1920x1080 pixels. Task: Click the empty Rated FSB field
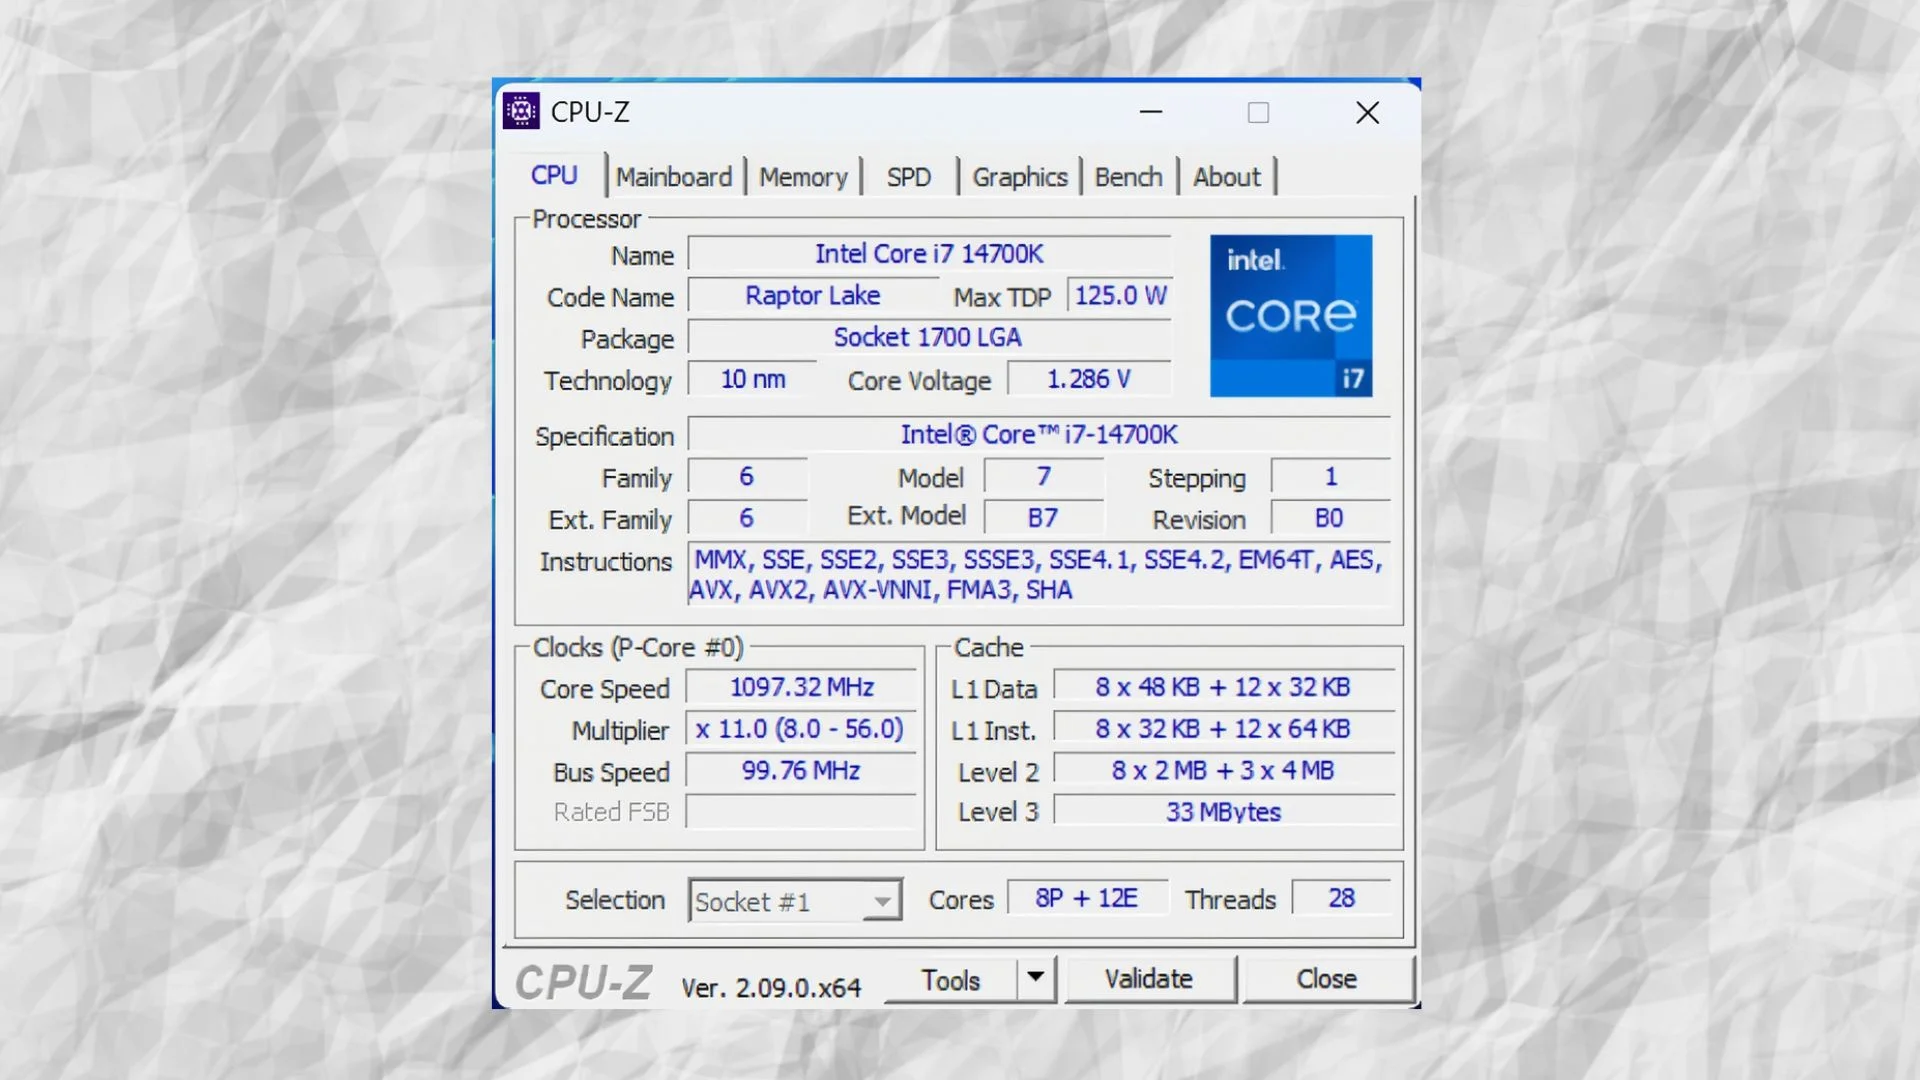801,812
